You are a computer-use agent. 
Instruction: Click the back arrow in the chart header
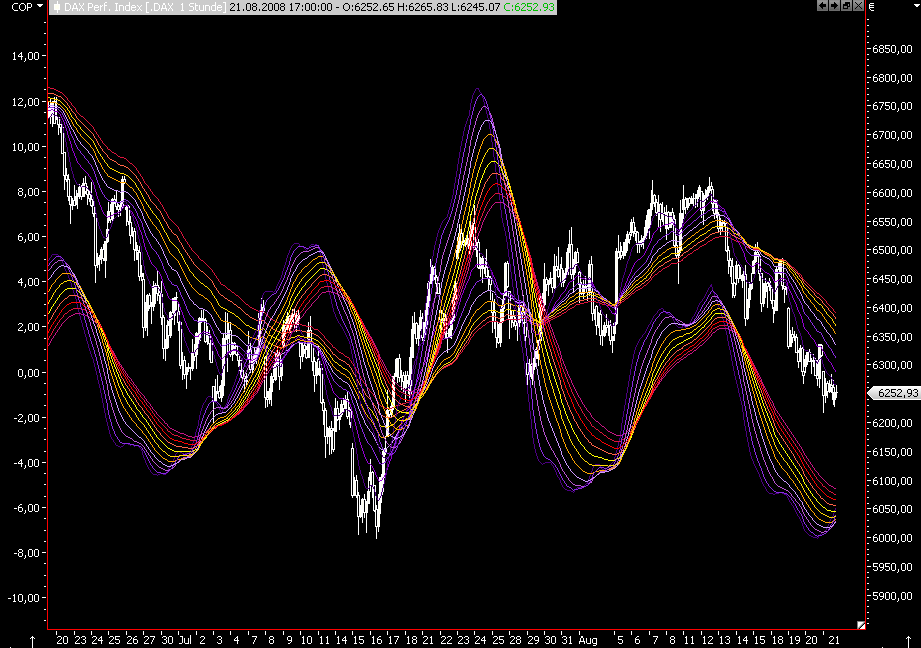(823, 6)
